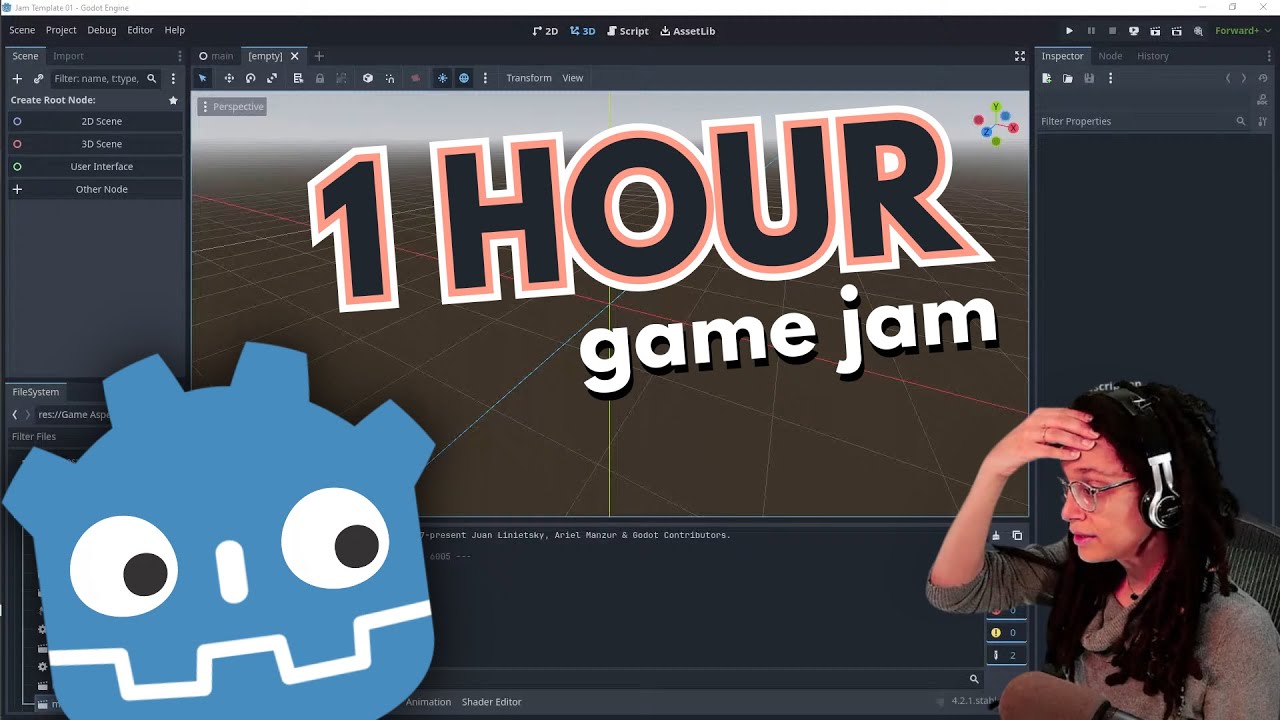
Task: Close the [empty] scene tab
Action: tap(294, 56)
